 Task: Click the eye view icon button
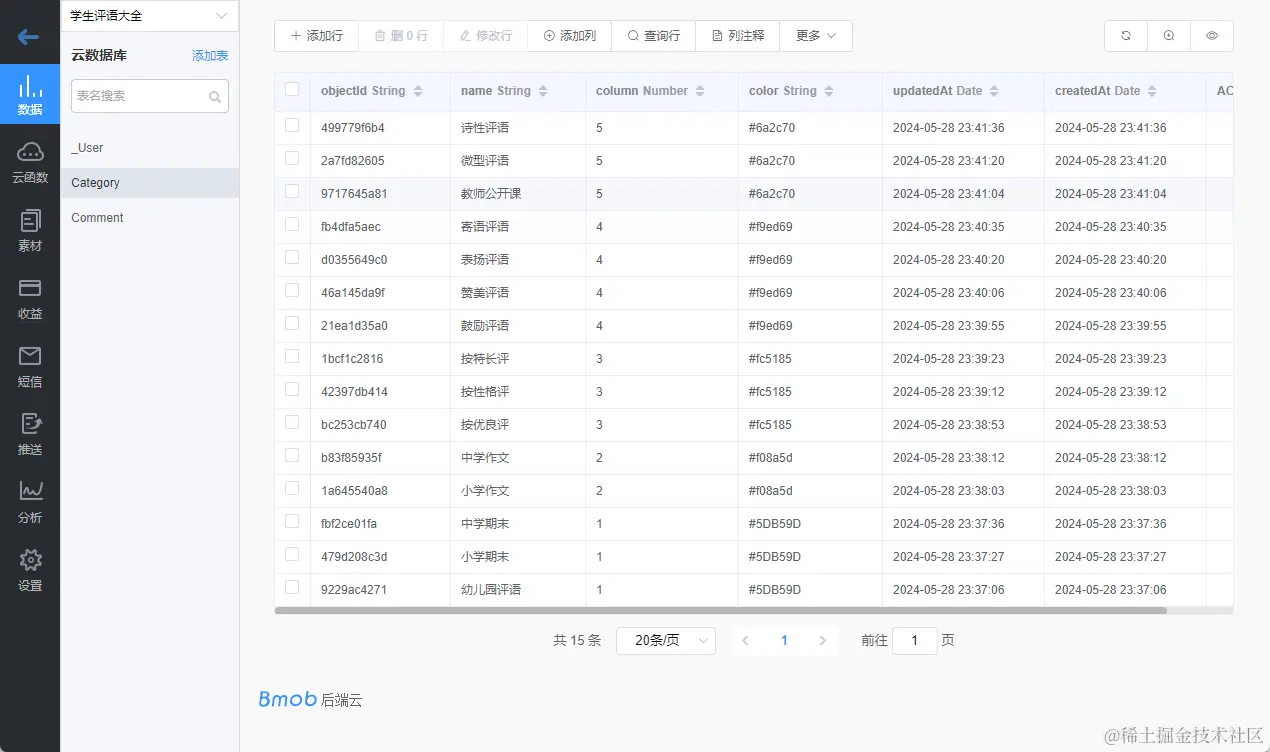point(1212,35)
